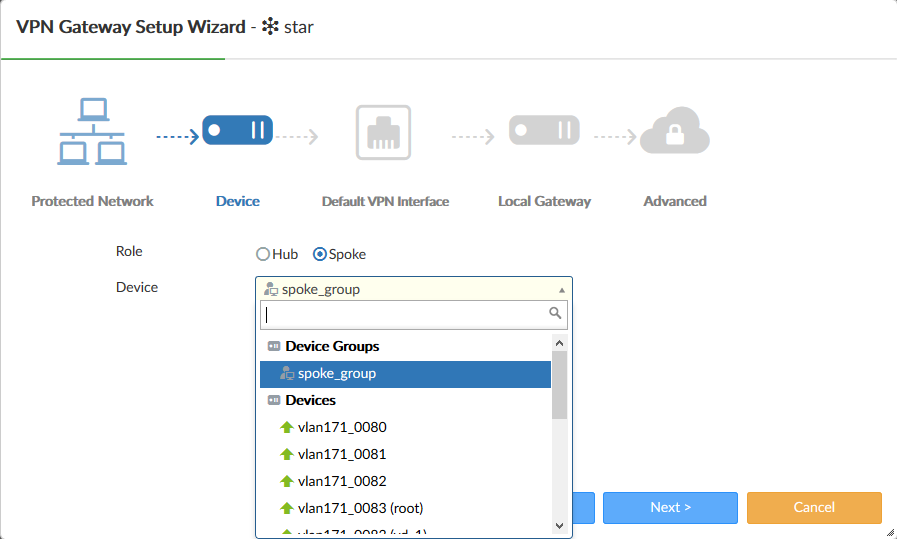The image size is (897, 539).
Task: Click the Protected Network step icon
Action: click(92, 132)
